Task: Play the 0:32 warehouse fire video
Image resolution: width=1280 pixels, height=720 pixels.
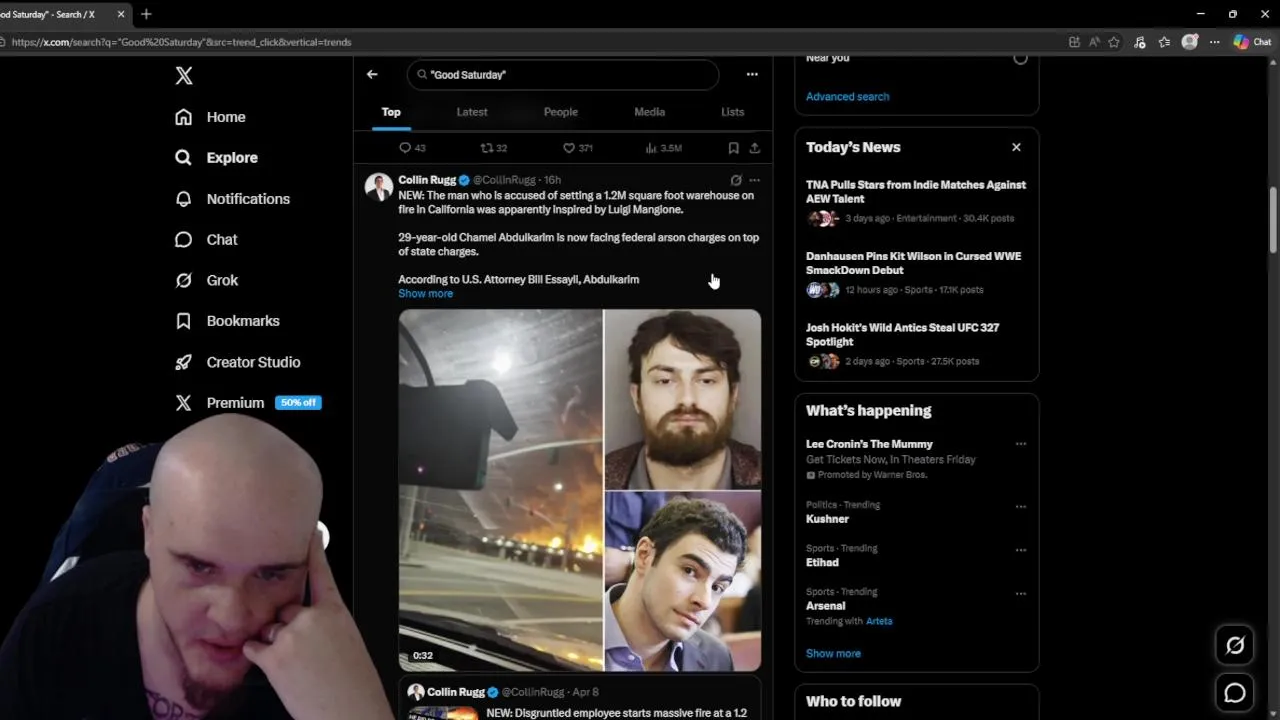Action: point(501,490)
